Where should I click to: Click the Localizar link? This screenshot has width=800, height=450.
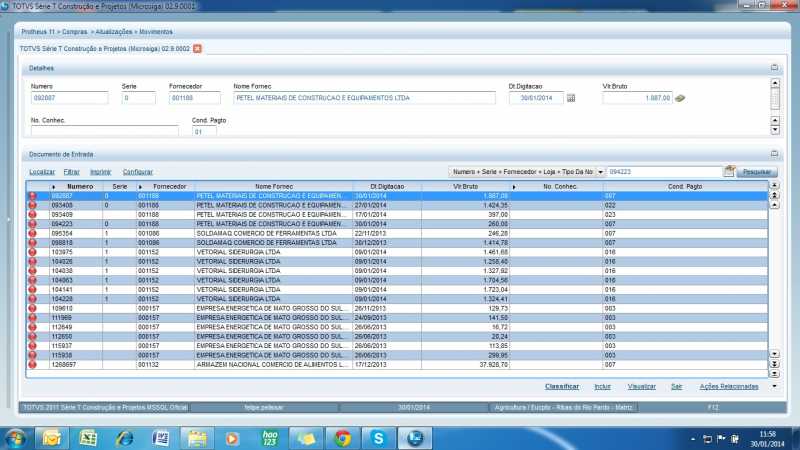[42, 172]
